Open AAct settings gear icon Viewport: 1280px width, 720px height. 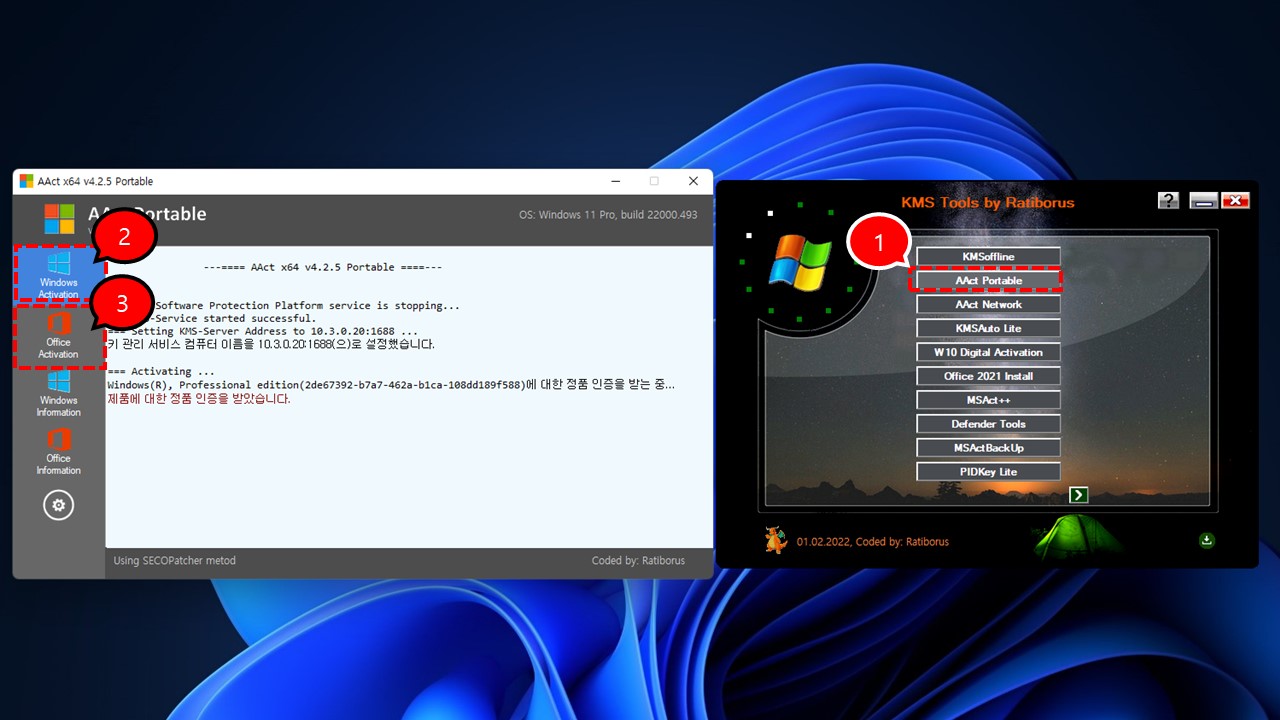58,506
